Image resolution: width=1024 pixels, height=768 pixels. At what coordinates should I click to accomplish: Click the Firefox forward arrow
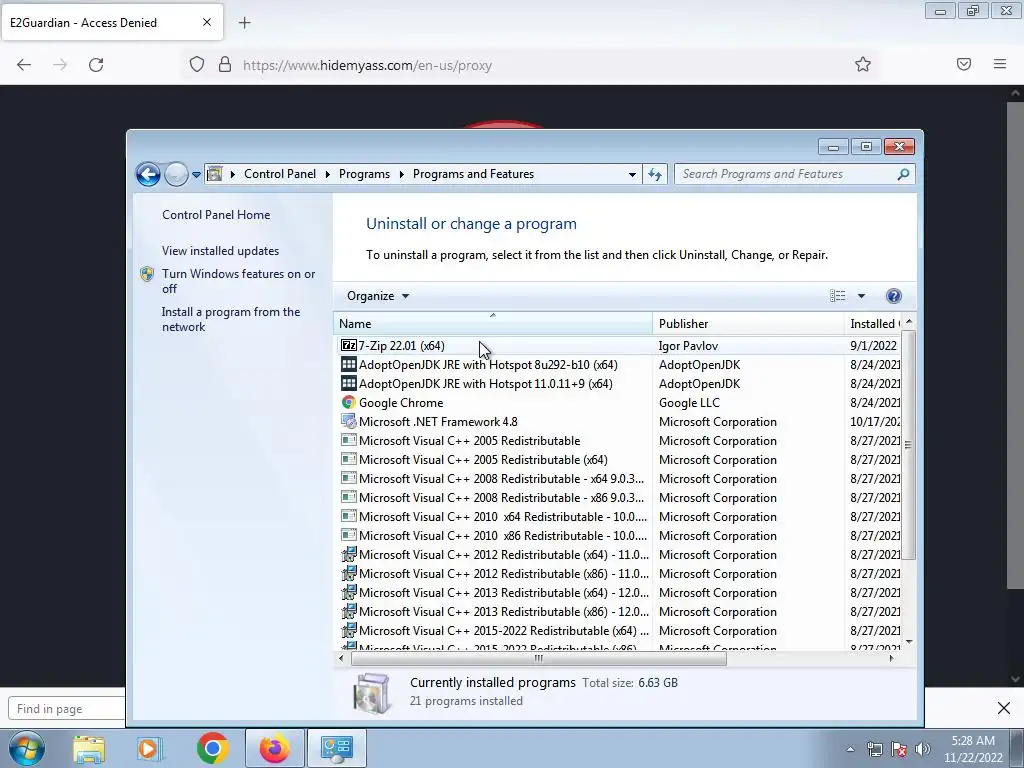(x=60, y=65)
